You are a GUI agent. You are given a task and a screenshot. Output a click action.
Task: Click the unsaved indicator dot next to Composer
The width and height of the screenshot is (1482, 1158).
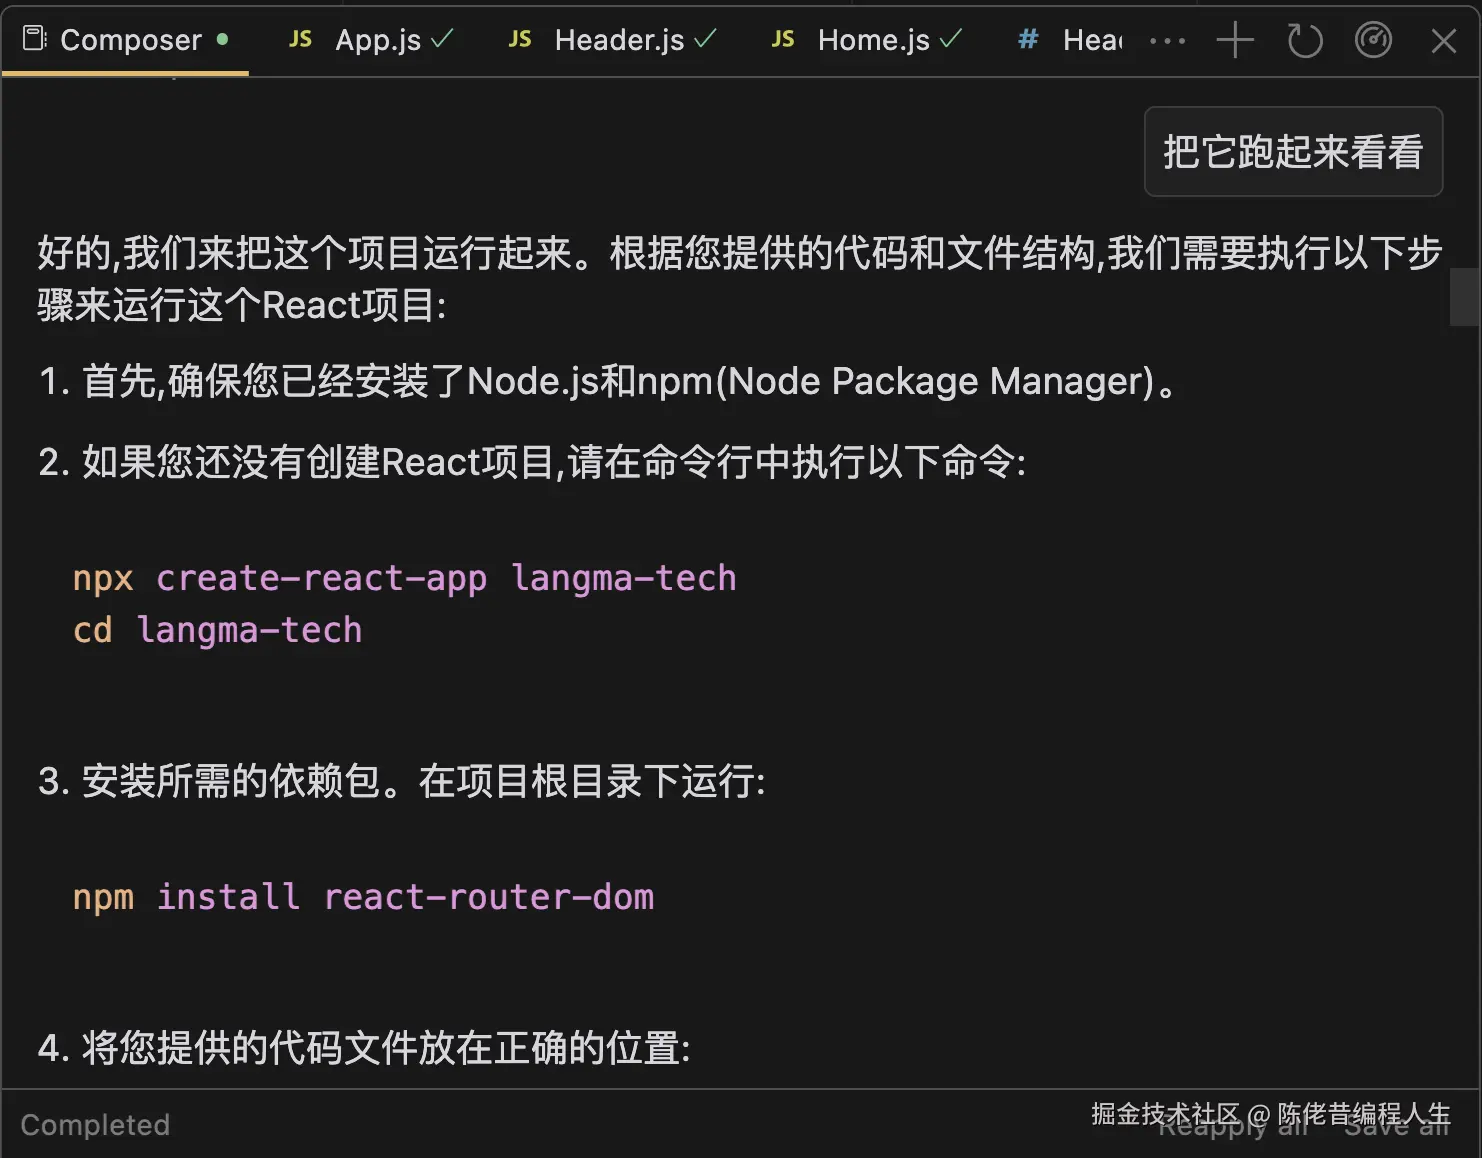click(x=223, y=41)
